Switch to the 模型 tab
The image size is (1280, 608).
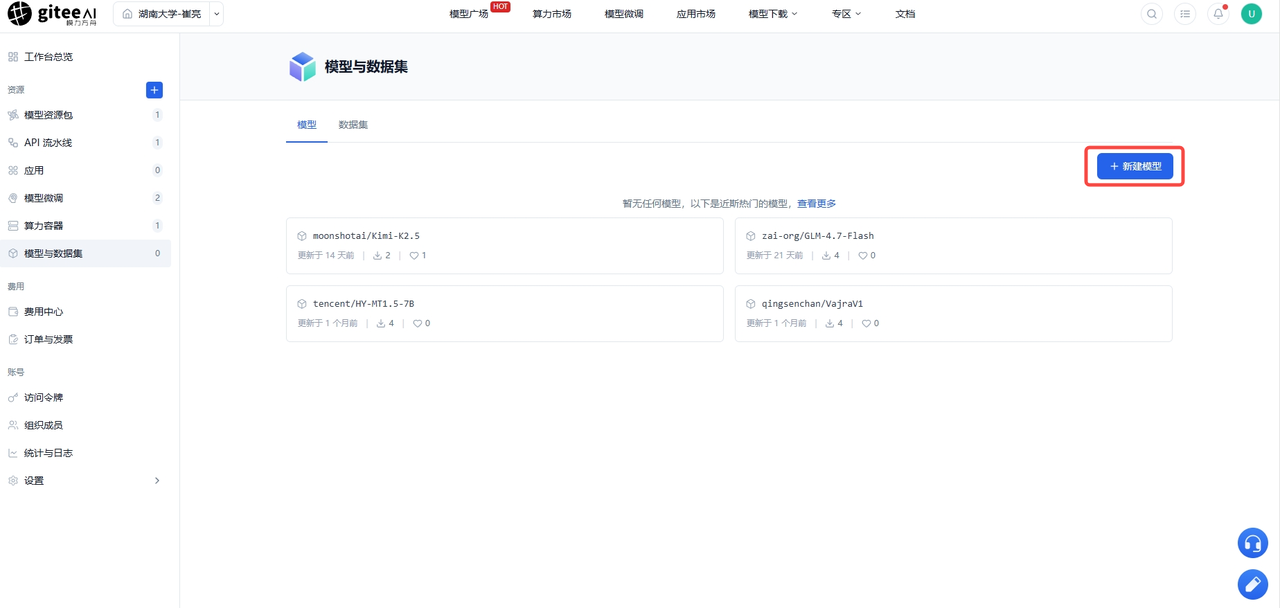pos(307,125)
